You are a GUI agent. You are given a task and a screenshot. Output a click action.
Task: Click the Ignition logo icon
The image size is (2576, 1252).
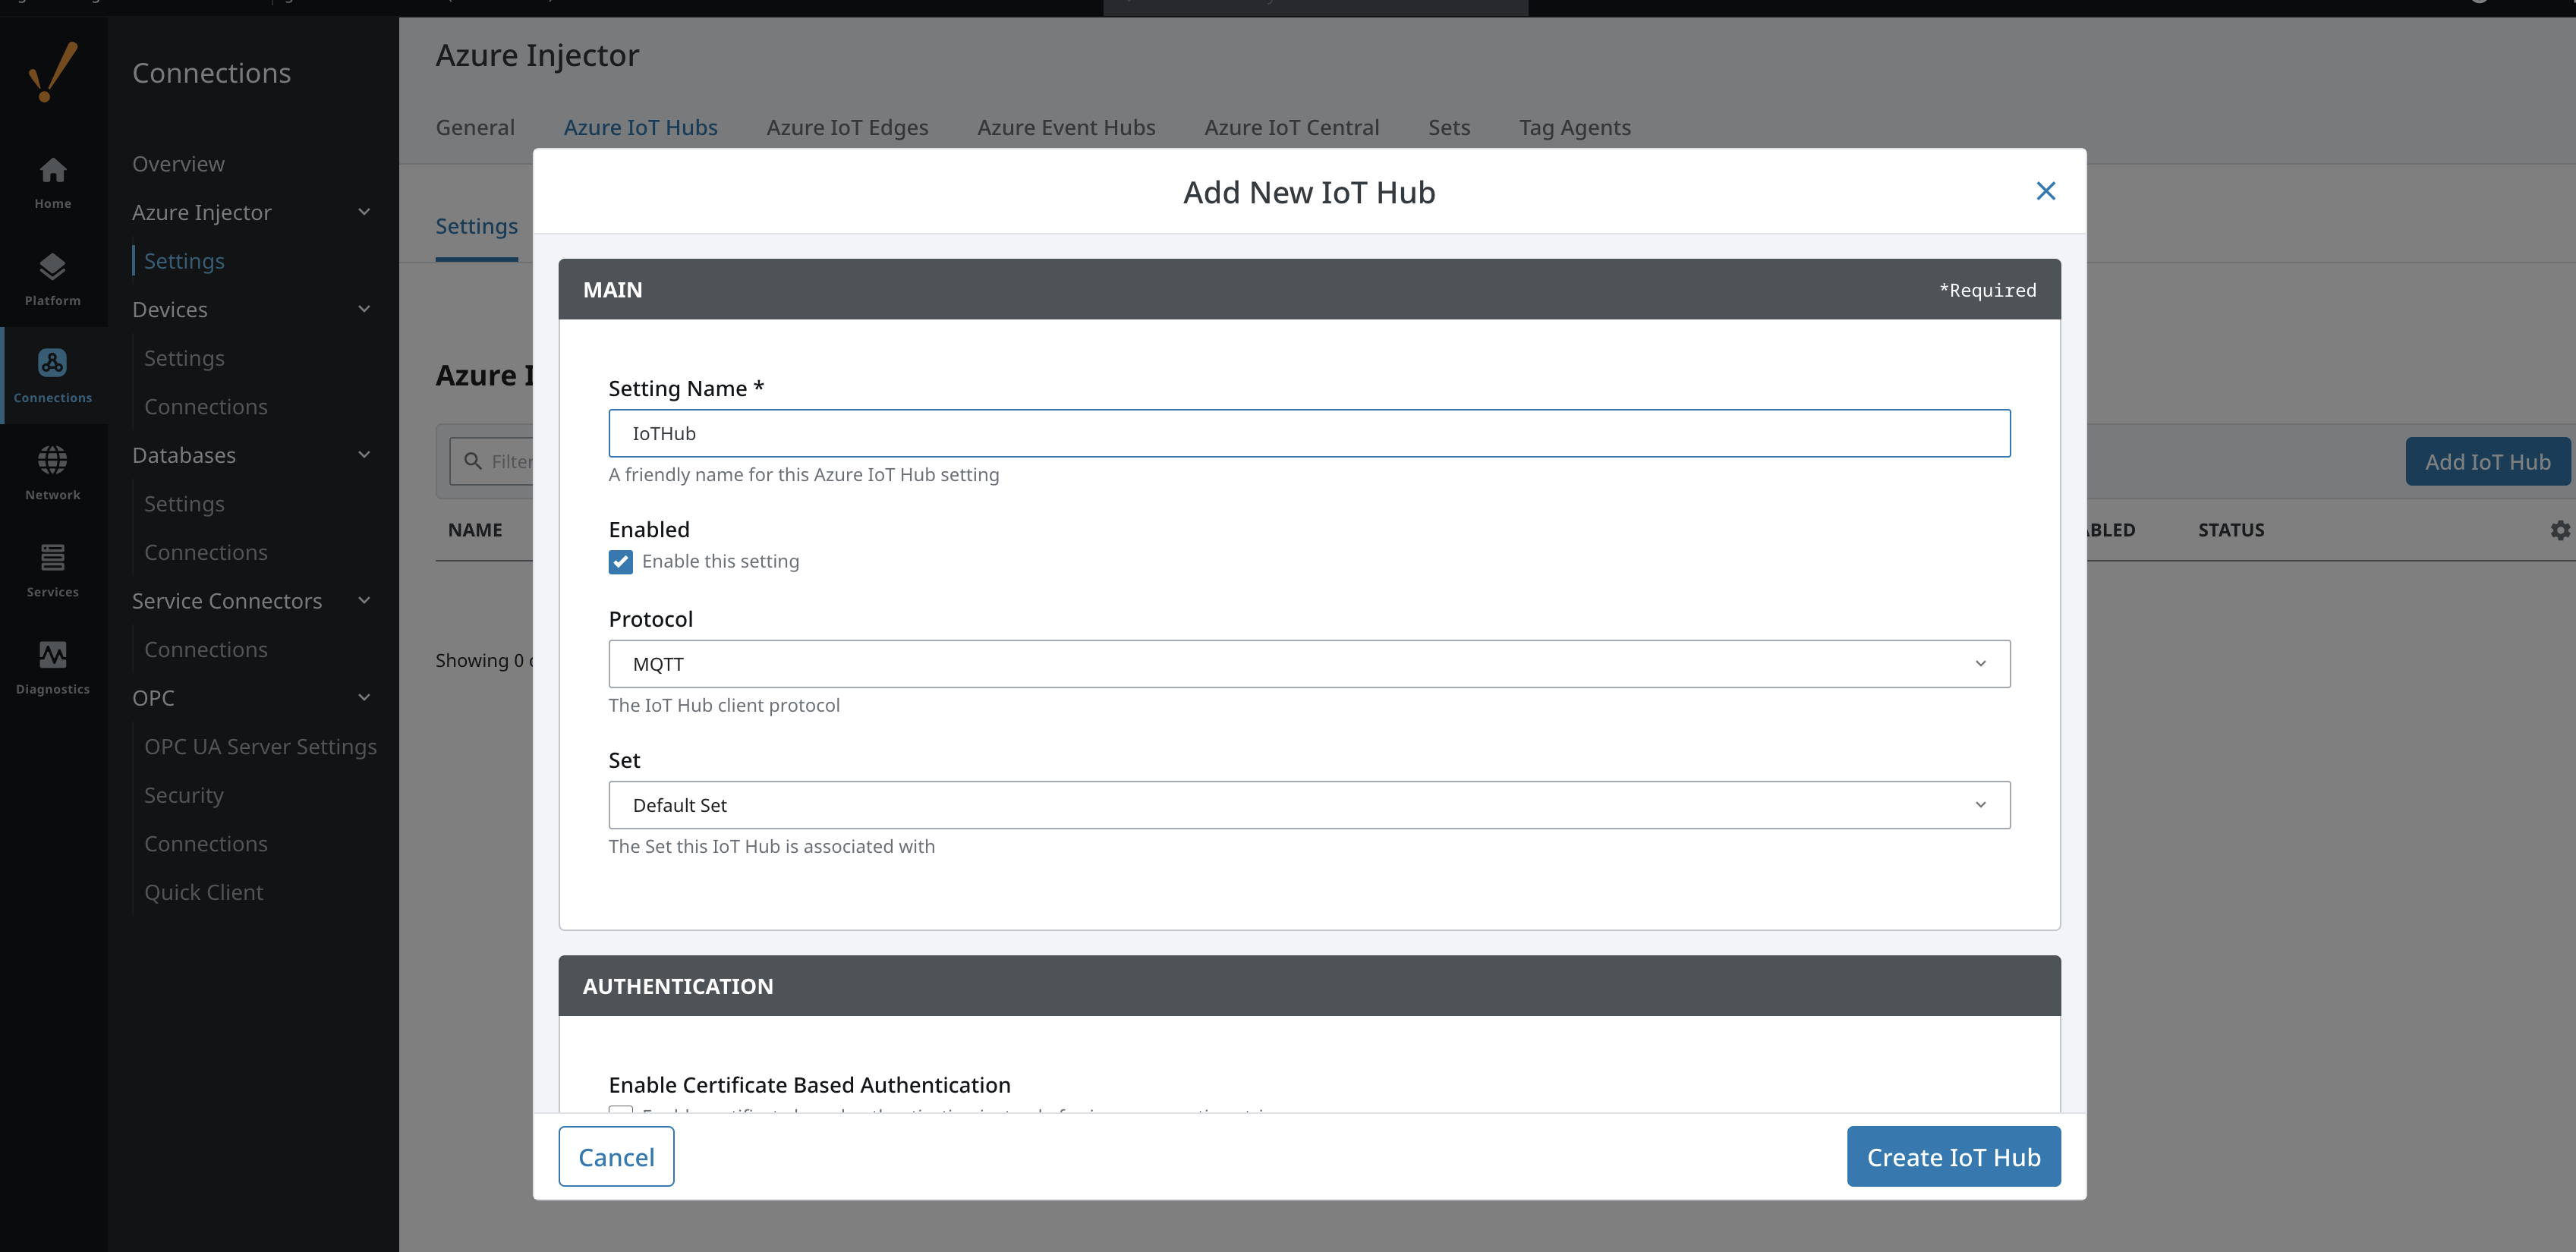[52, 72]
